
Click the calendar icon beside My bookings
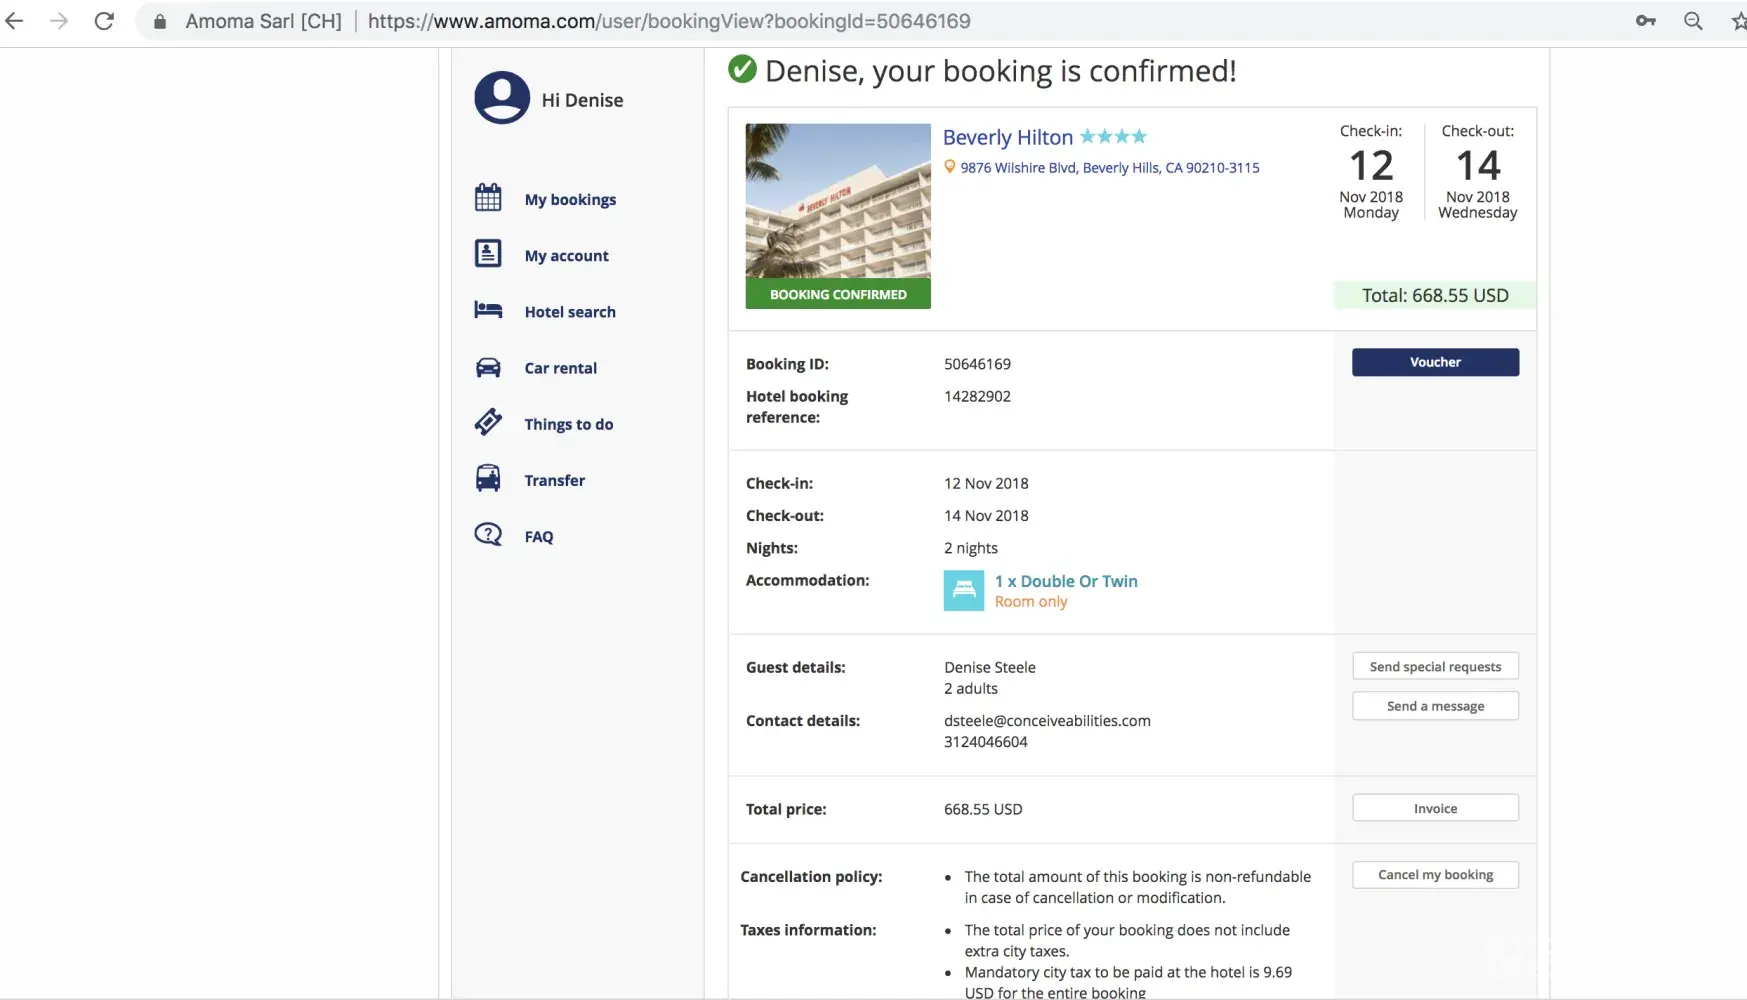click(488, 198)
